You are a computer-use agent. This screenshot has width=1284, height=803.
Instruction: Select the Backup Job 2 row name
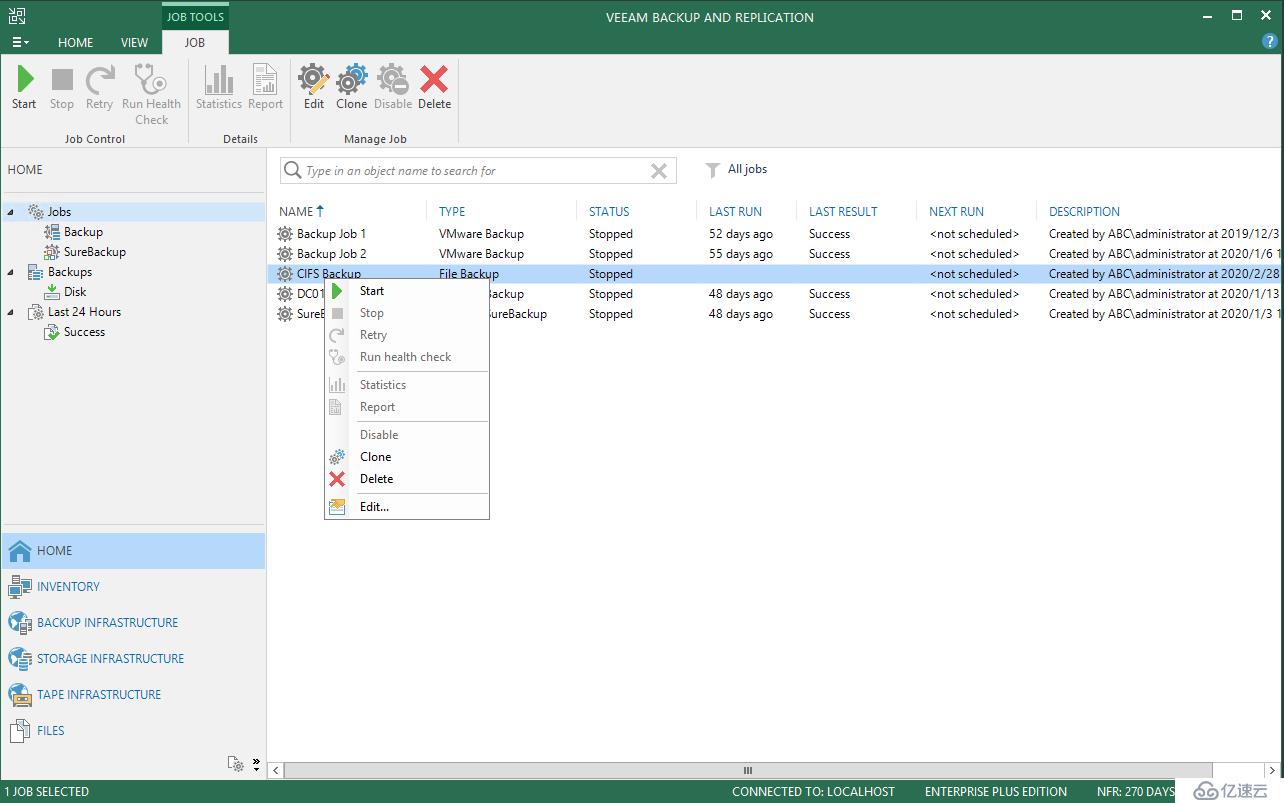point(331,254)
